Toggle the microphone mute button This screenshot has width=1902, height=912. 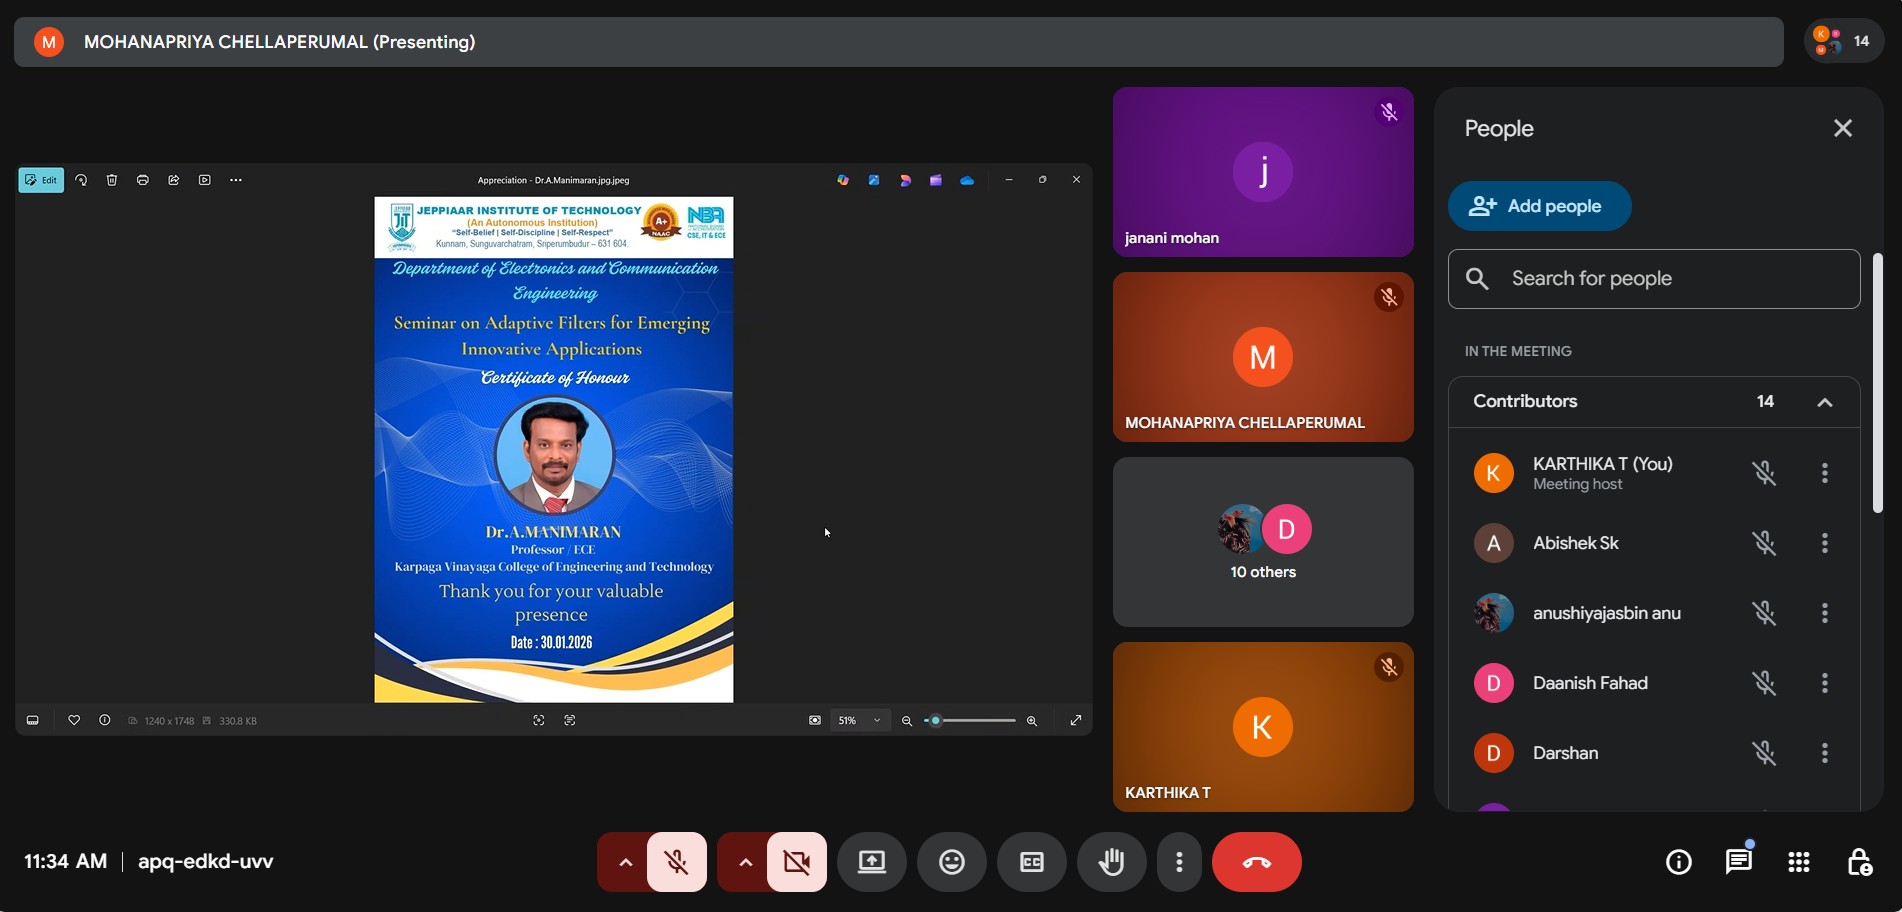click(677, 862)
